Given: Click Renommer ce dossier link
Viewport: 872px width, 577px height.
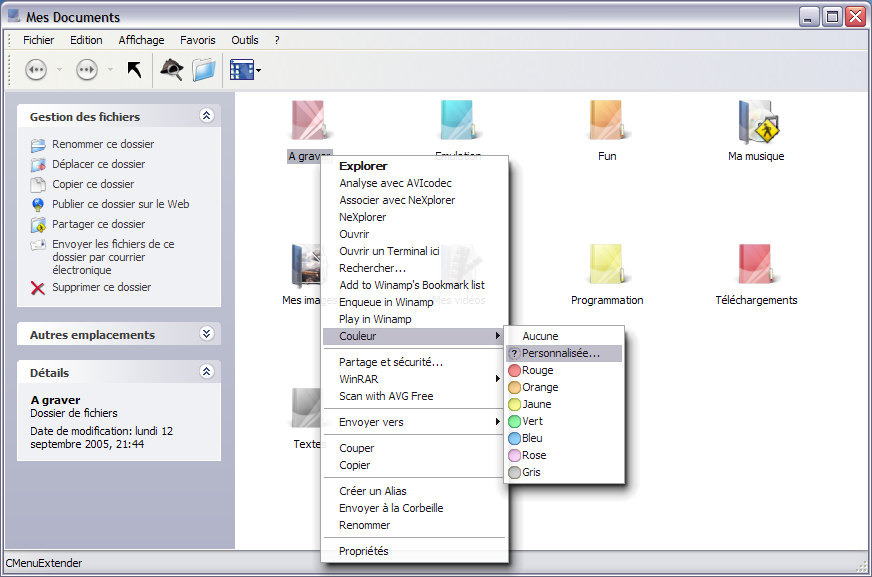Looking at the screenshot, I should tap(103, 144).
